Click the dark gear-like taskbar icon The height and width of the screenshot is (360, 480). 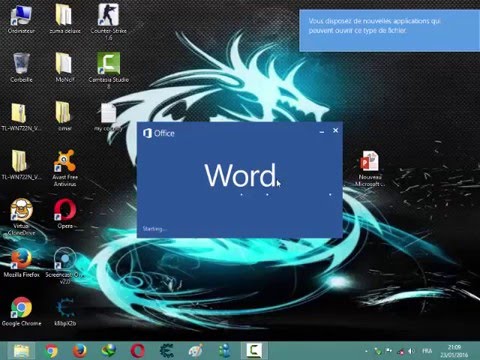(167, 351)
